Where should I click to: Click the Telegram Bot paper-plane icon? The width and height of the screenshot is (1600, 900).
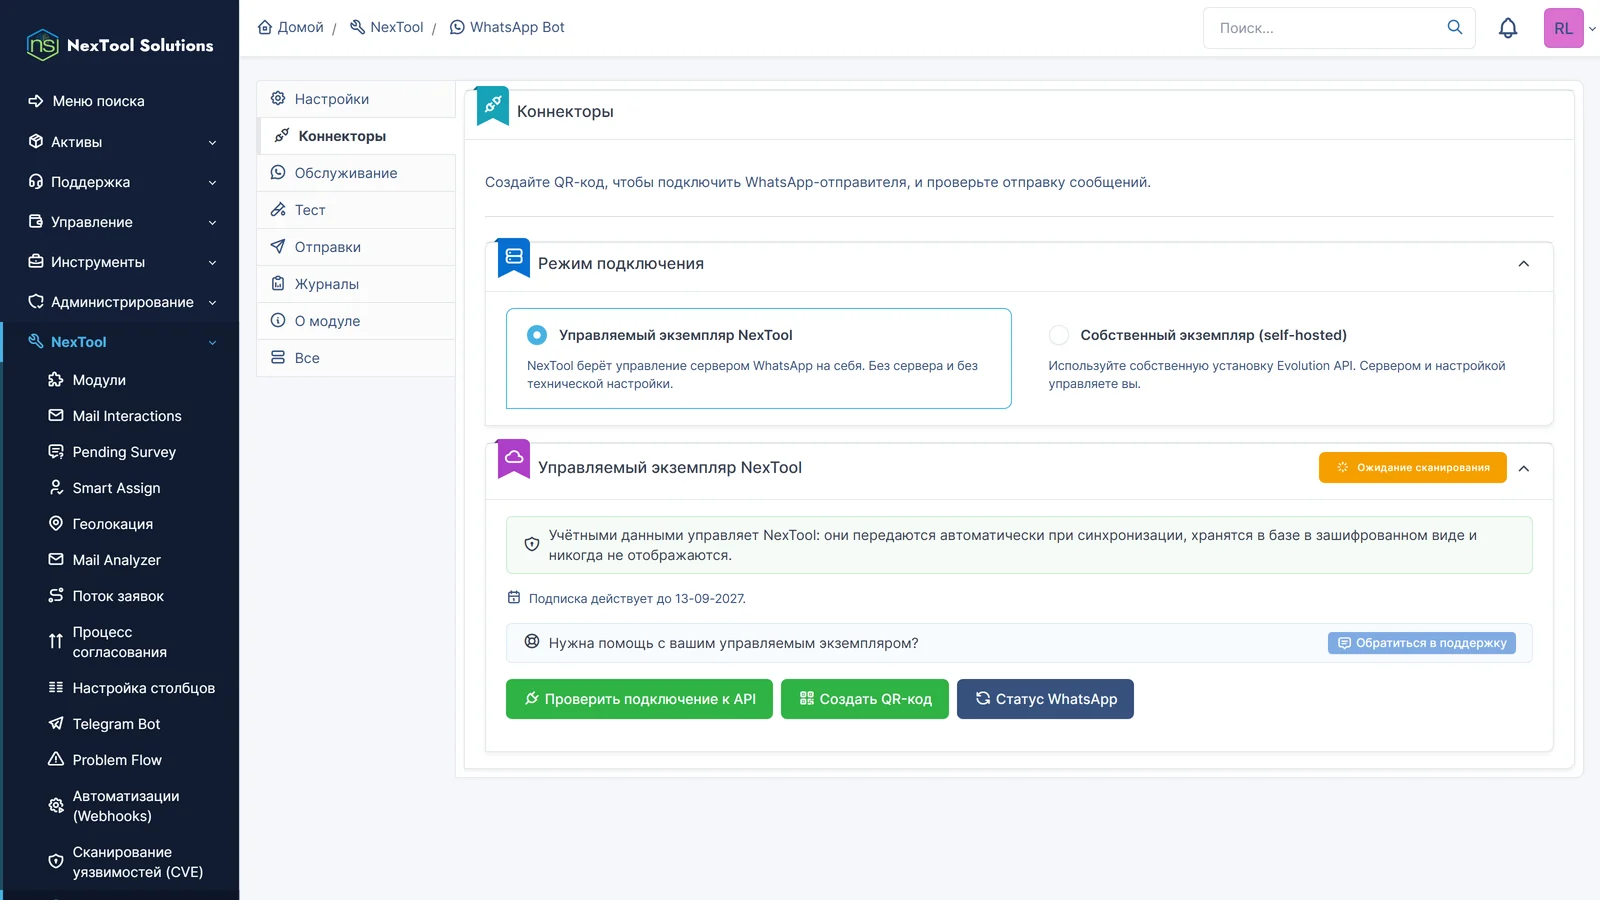[x=56, y=723]
